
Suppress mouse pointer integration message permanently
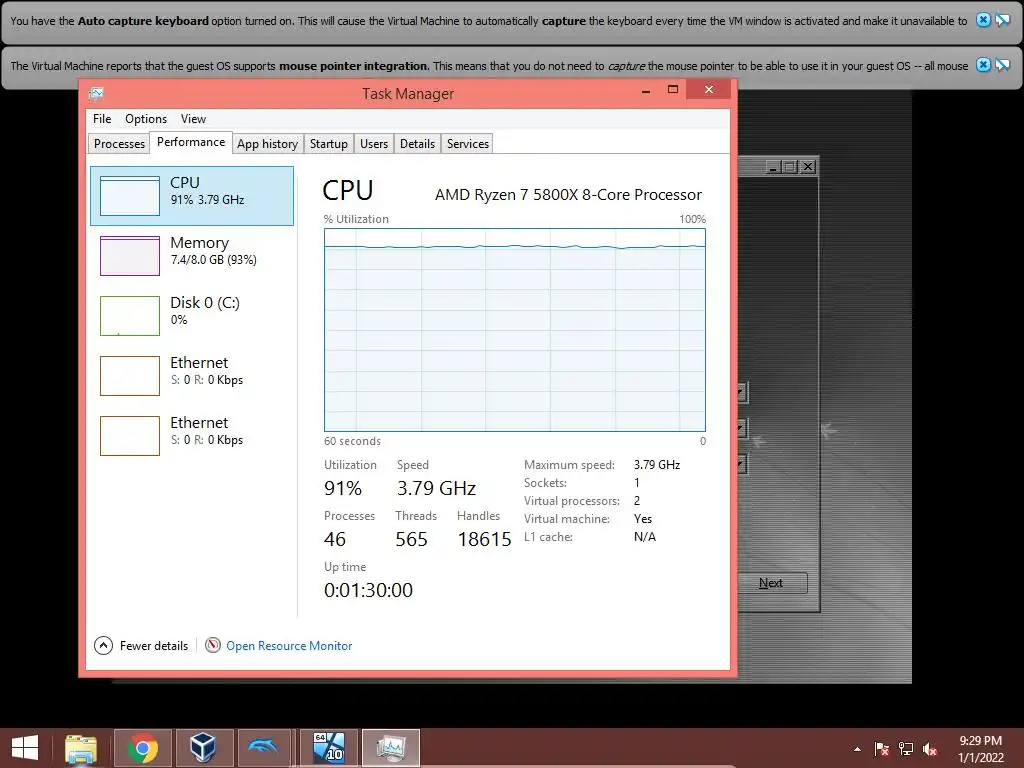1002,65
